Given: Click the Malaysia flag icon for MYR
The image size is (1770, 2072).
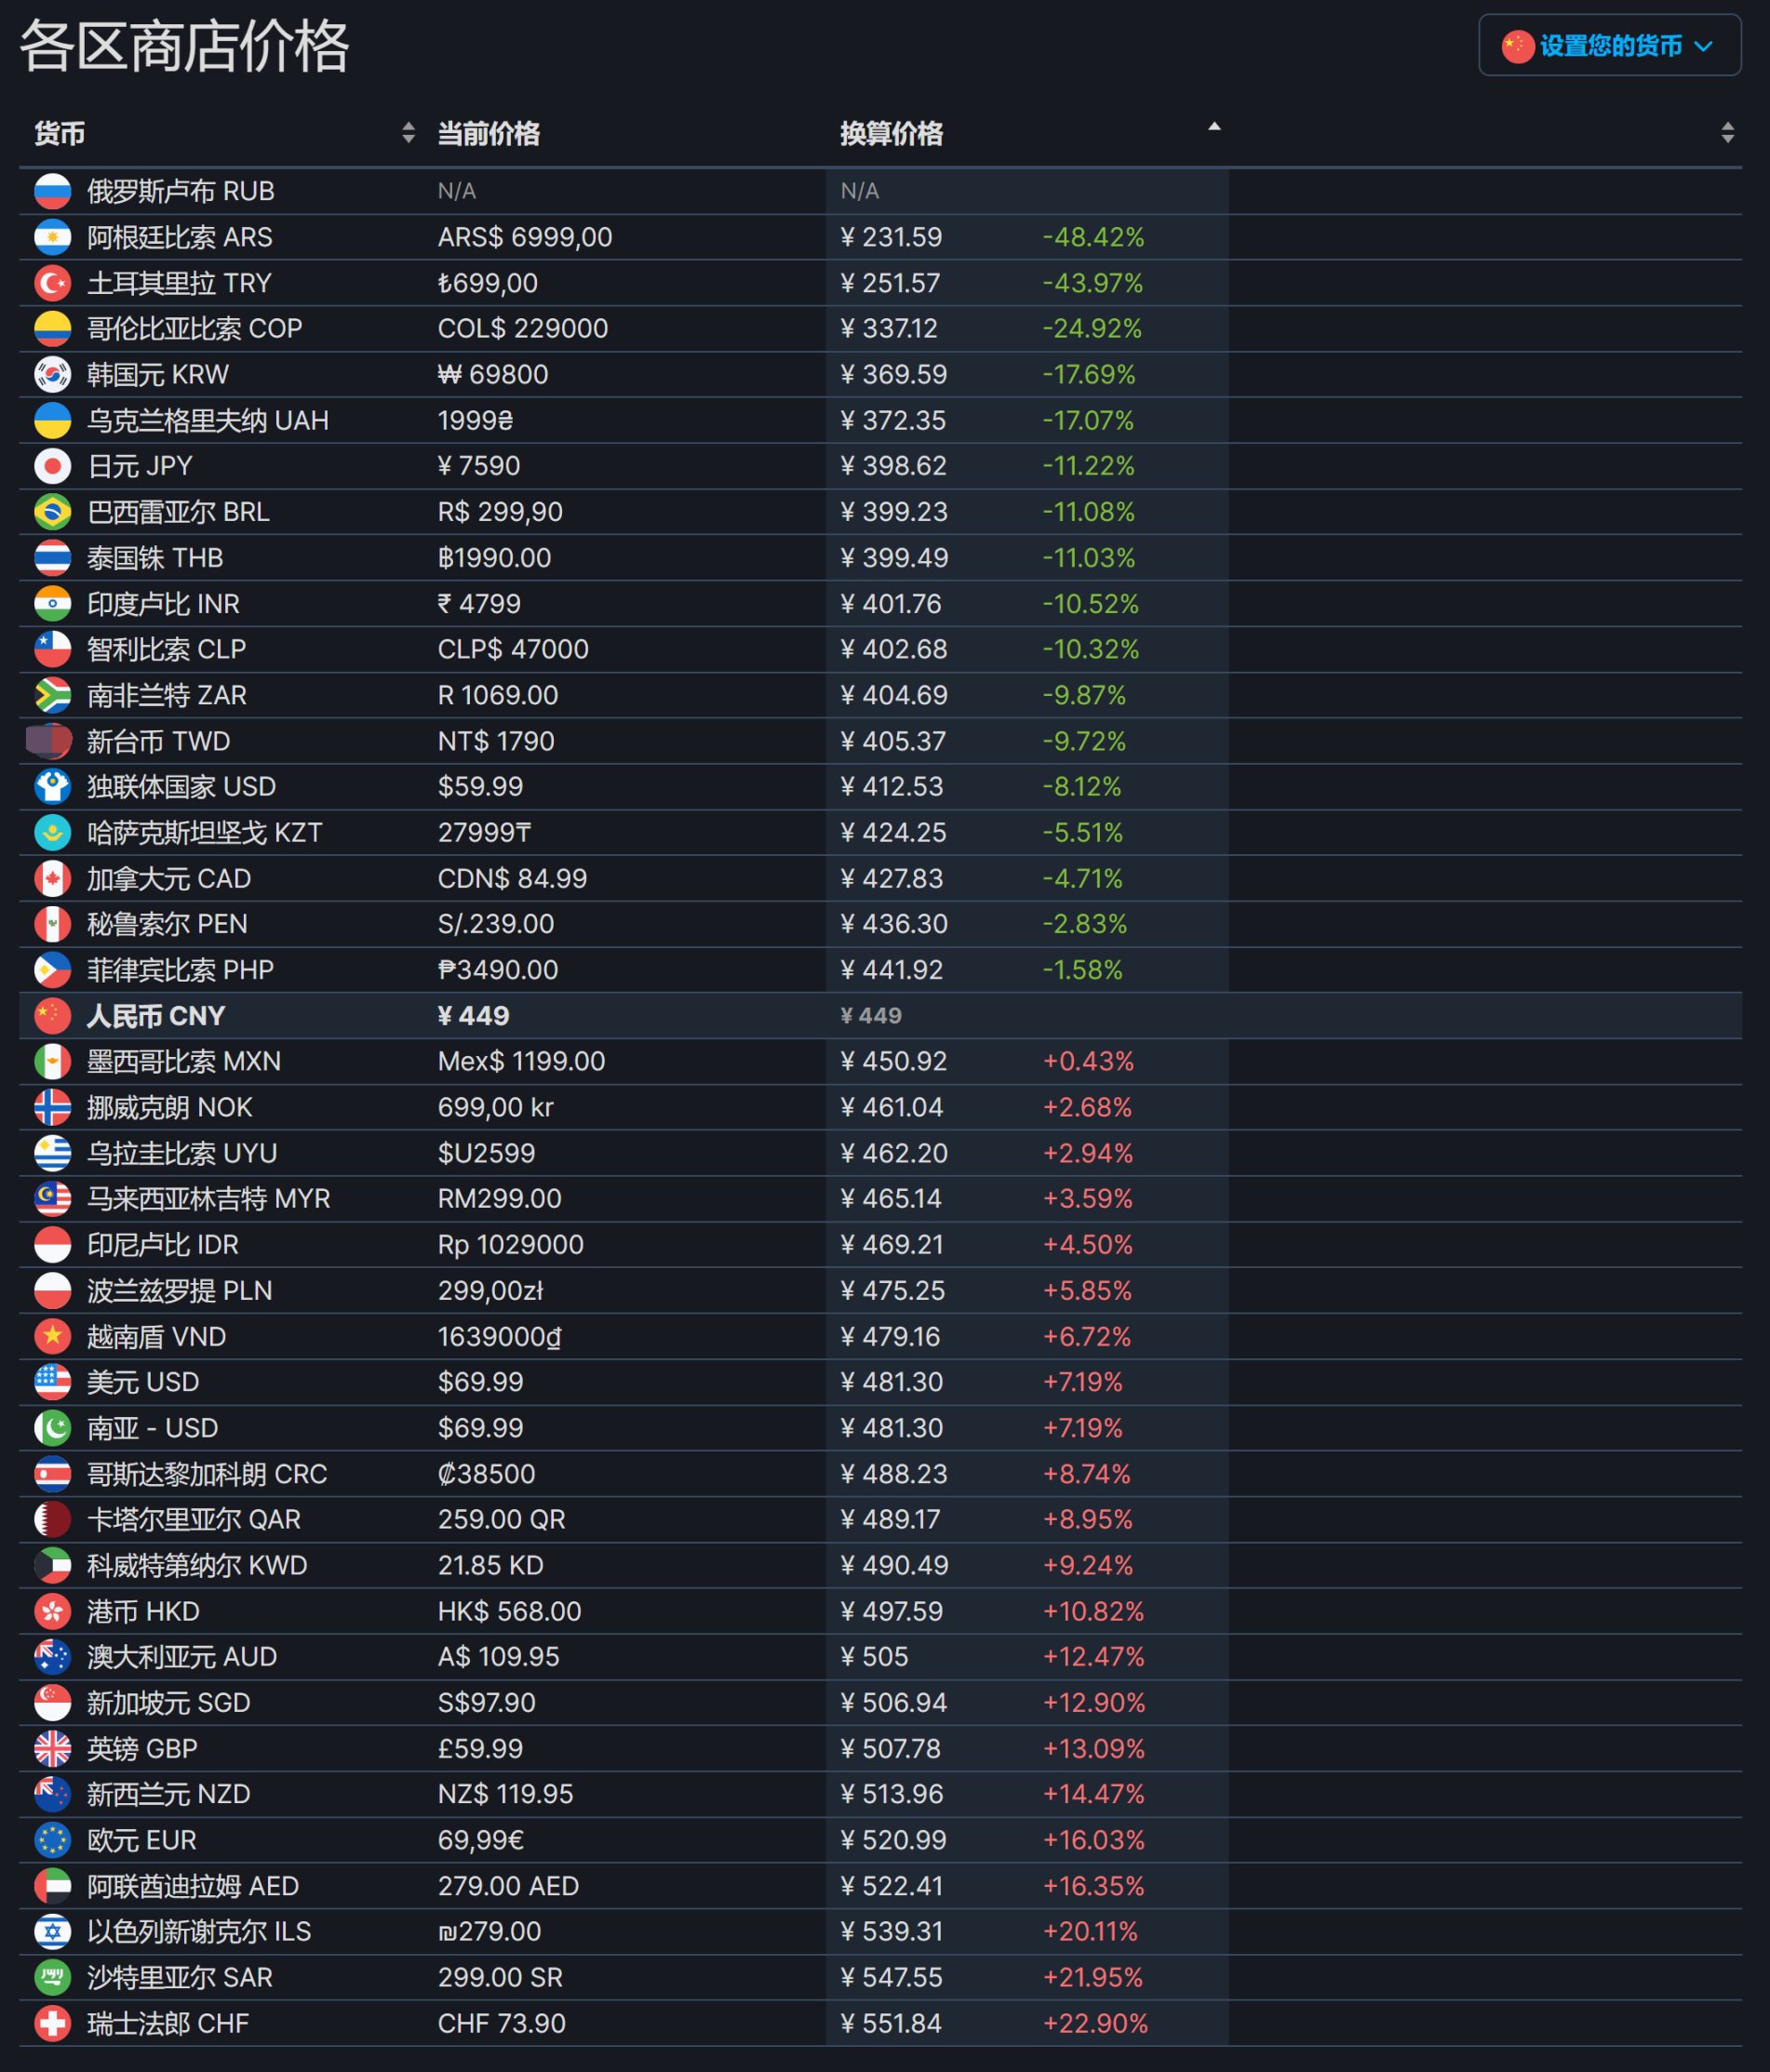Looking at the screenshot, I should [x=52, y=1198].
